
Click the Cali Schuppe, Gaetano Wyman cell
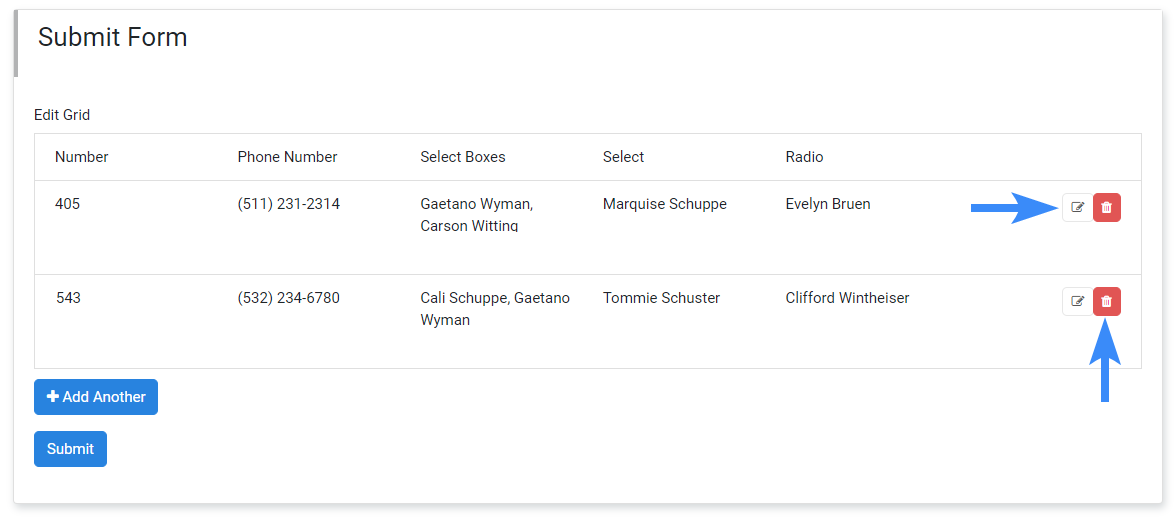pyautogui.click(x=495, y=308)
